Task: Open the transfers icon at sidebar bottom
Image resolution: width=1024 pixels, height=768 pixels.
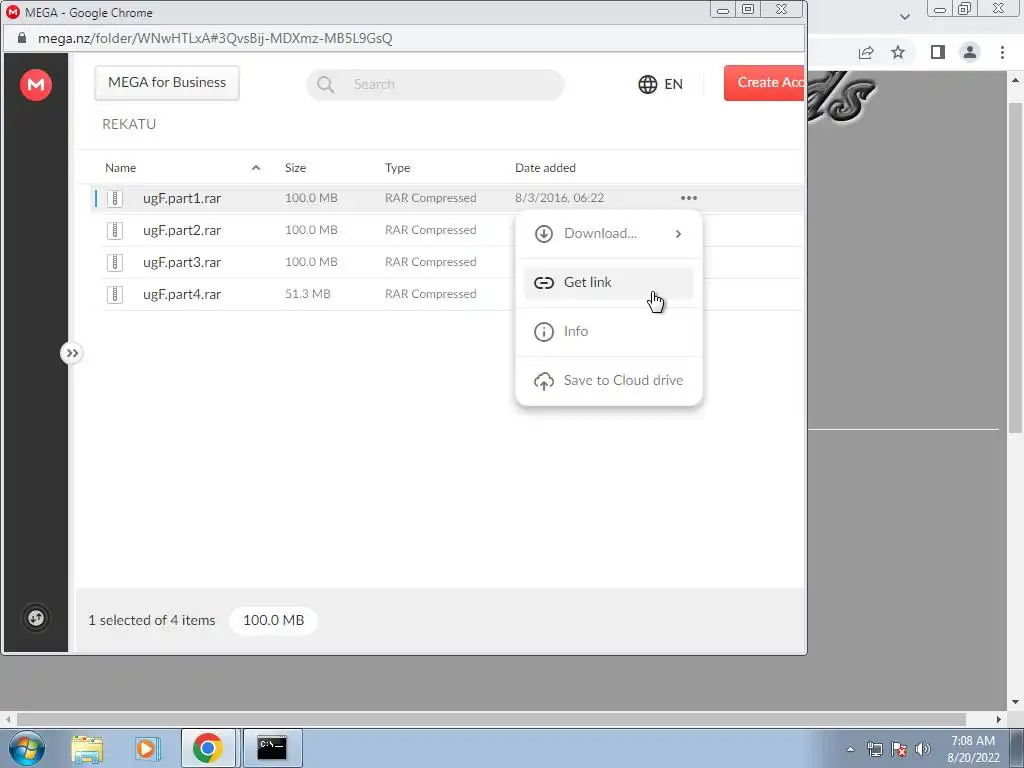Action: [x=36, y=618]
